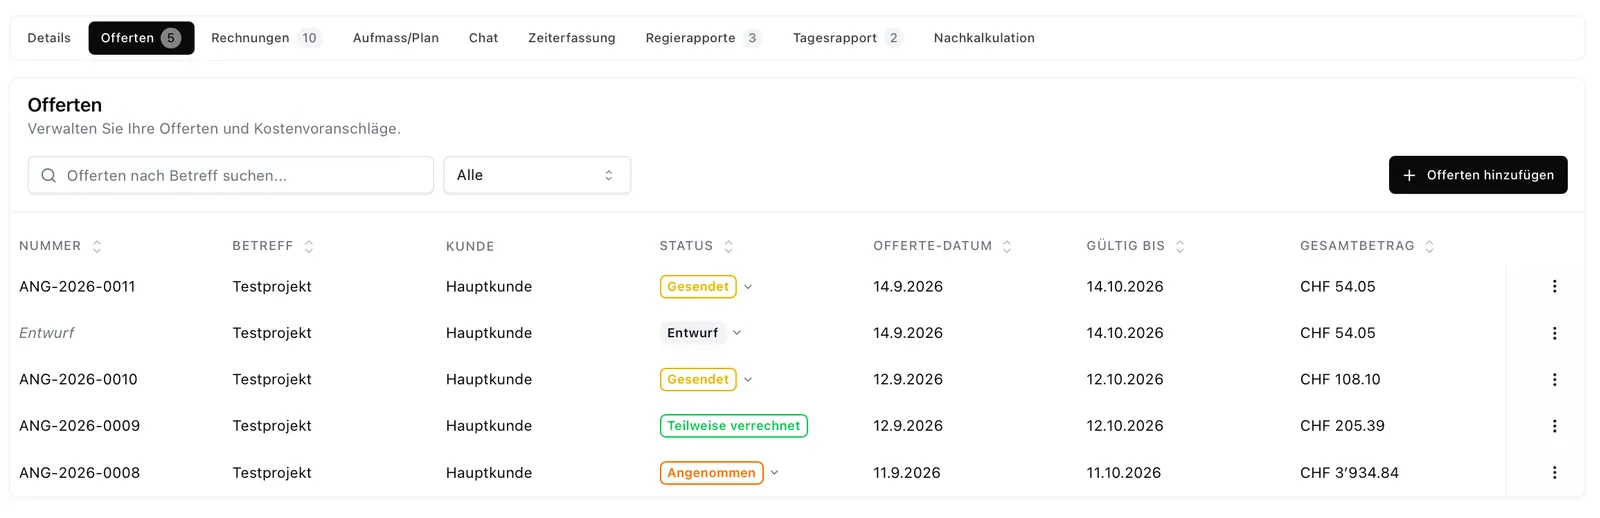Open row actions menu for ANG-2026-0010

(1554, 379)
